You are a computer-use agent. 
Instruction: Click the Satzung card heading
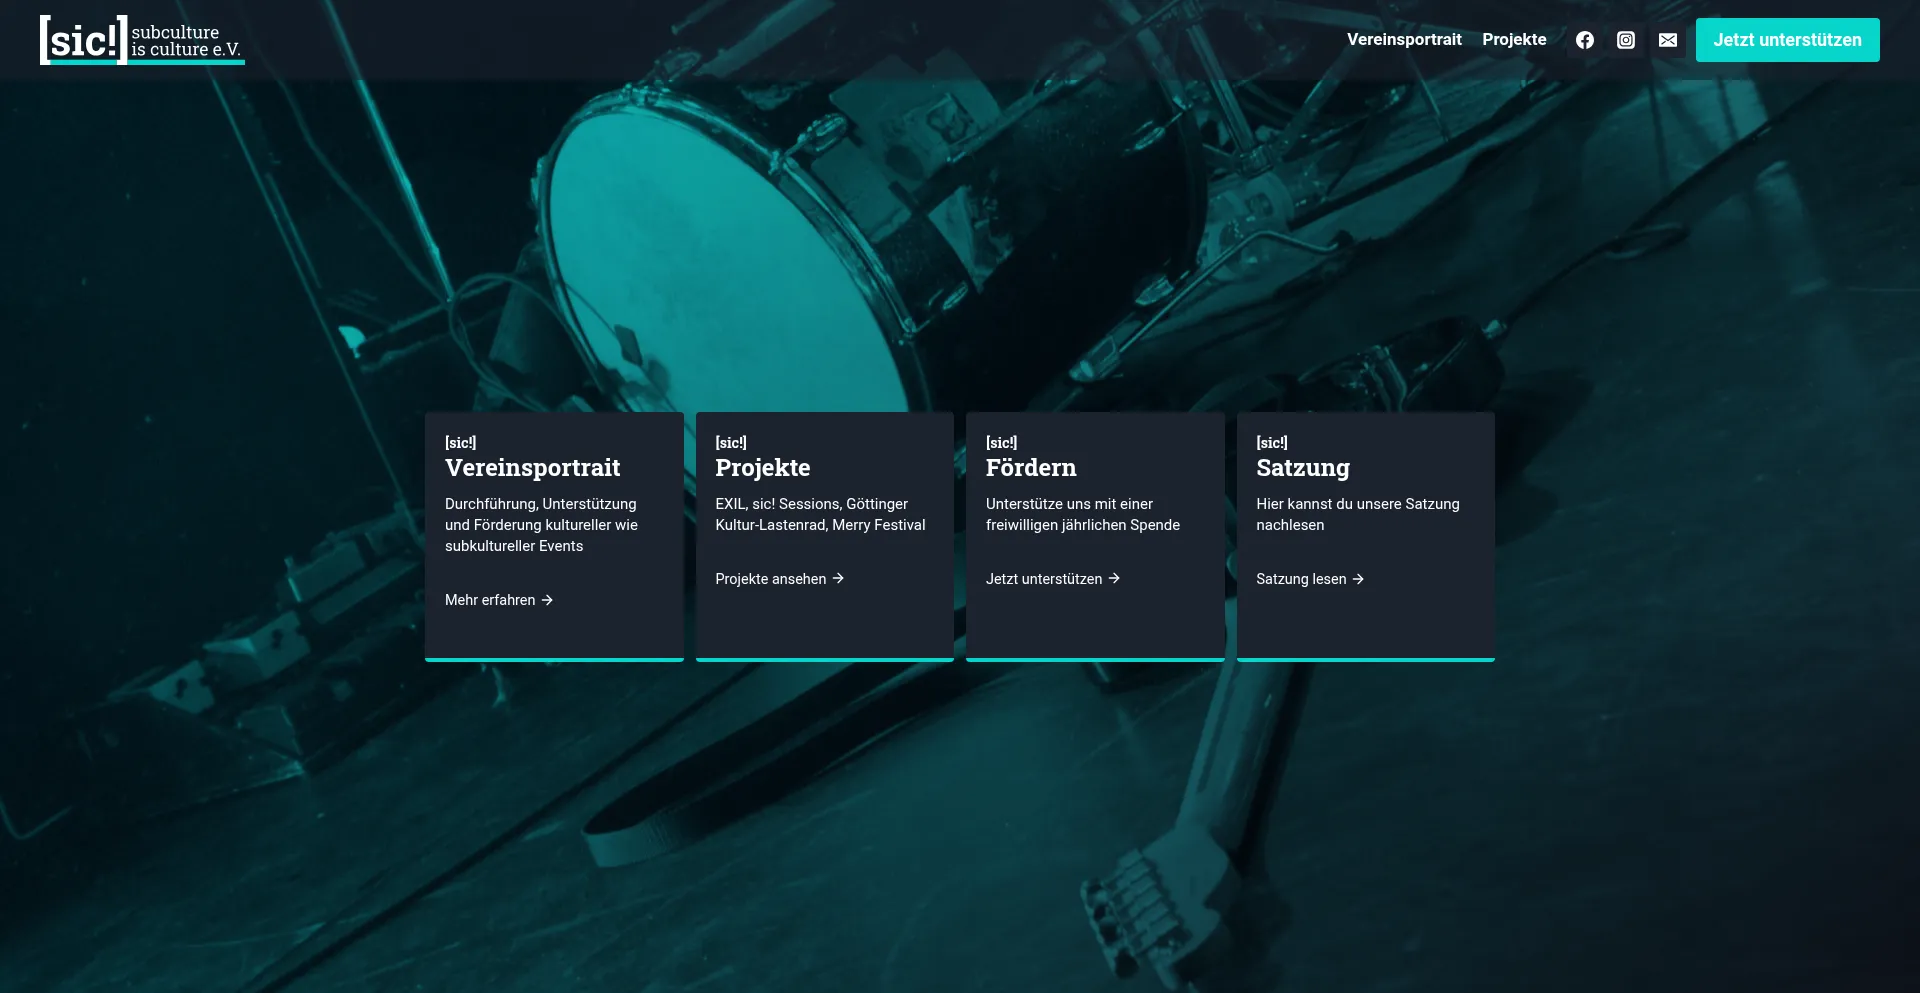(x=1303, y=468)
